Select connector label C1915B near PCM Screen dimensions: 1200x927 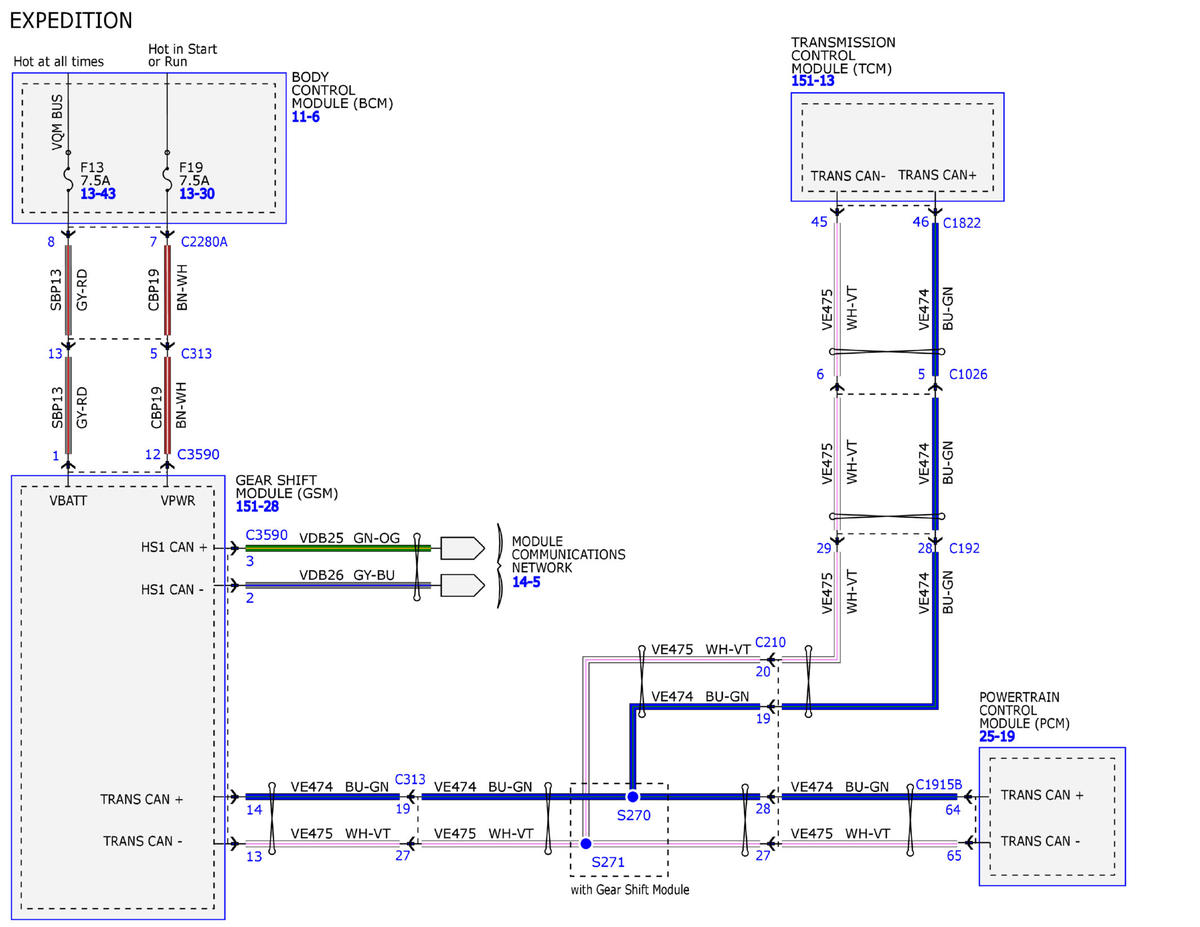939,785
